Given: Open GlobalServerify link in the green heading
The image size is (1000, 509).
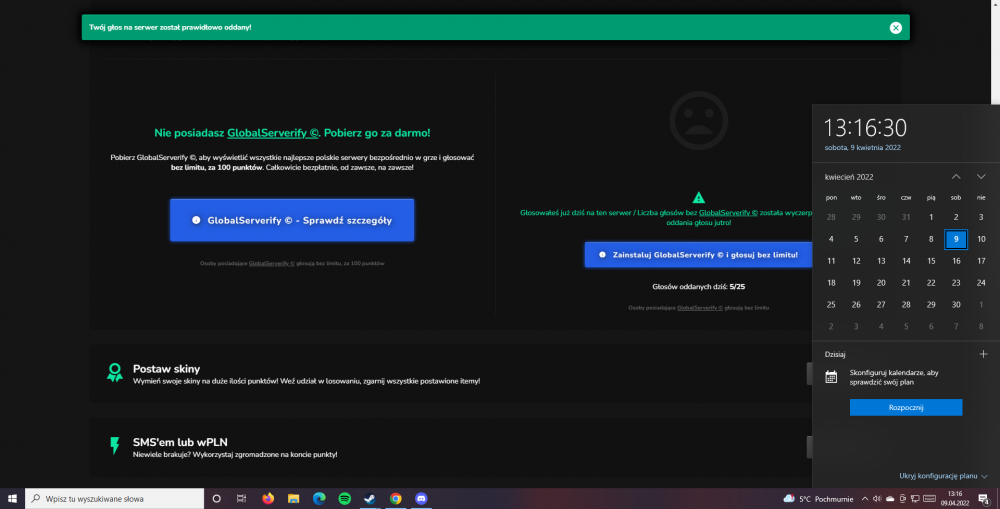Looking at the screenshot, I should (272, 133).
